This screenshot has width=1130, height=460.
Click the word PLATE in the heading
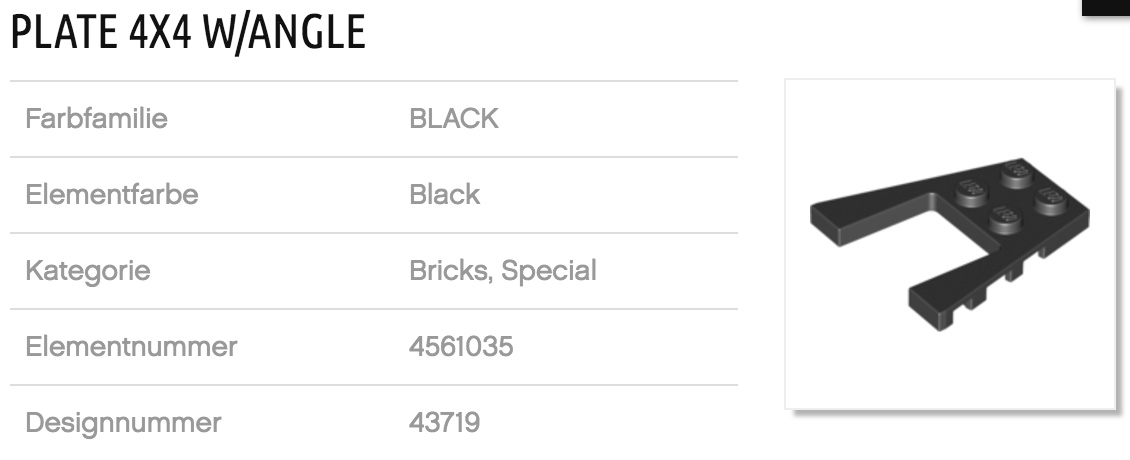[x=62, y=33]
